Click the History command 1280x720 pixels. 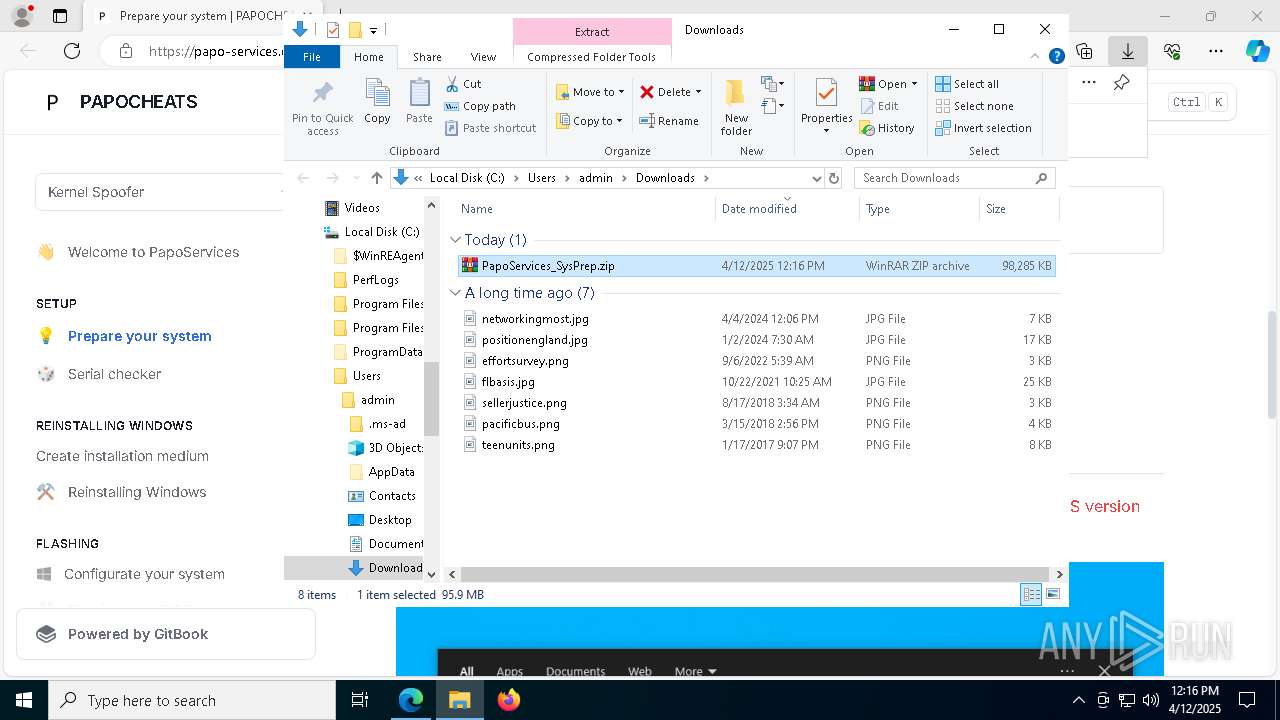[887, 128]
